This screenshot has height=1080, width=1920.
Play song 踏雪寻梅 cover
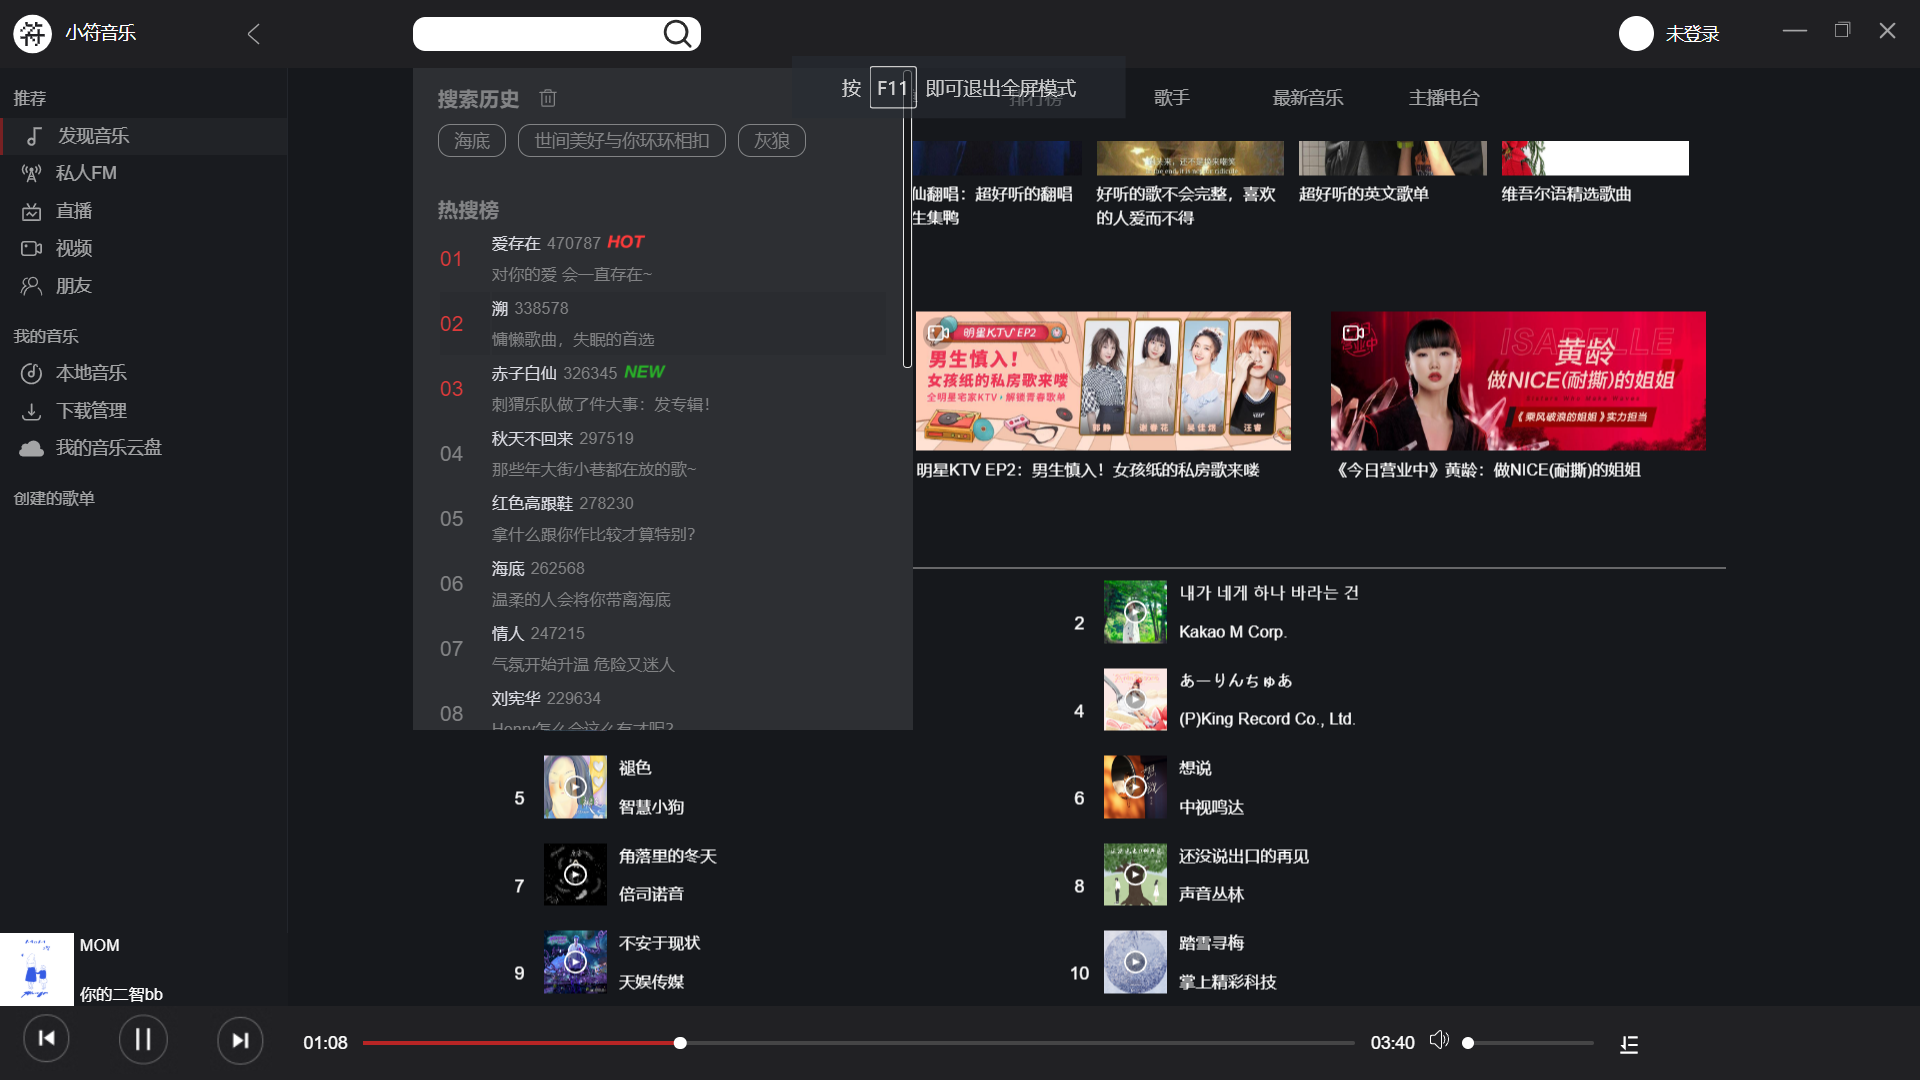click(x=1135, y=962)
